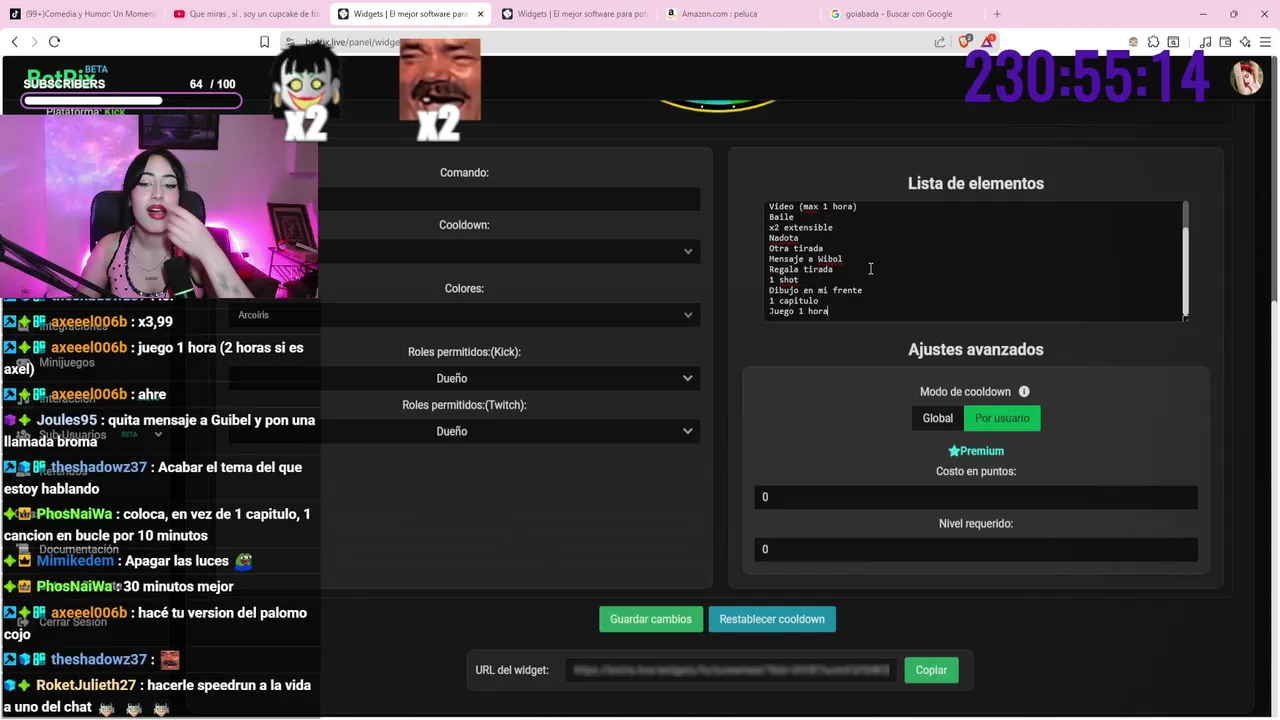Click the subscribers 64/100 progress bar
The height and width of the screenshot is (720, 1280).
(x=132, y=100)
